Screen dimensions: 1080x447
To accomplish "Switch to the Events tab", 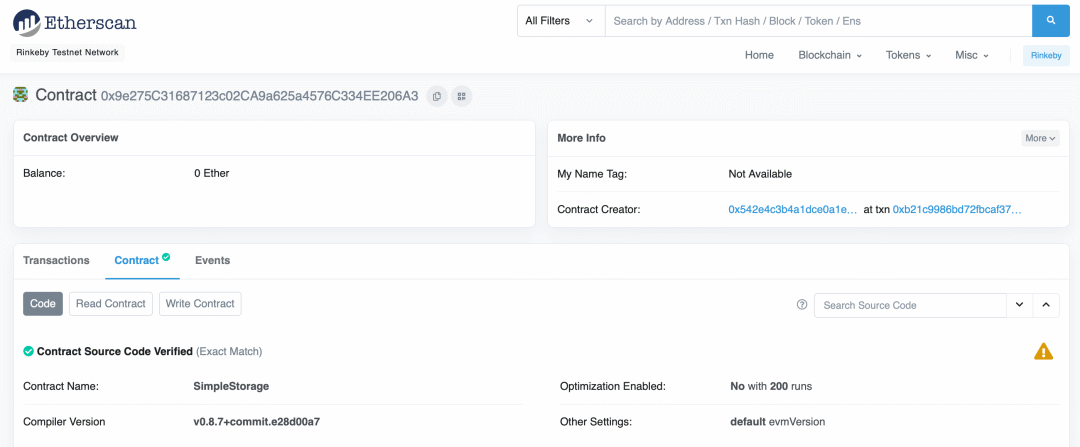I will (212, 260).
